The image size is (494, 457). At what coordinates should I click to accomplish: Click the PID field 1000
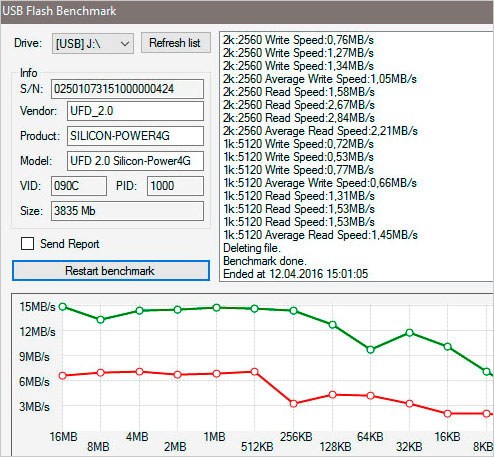(175, 186)
